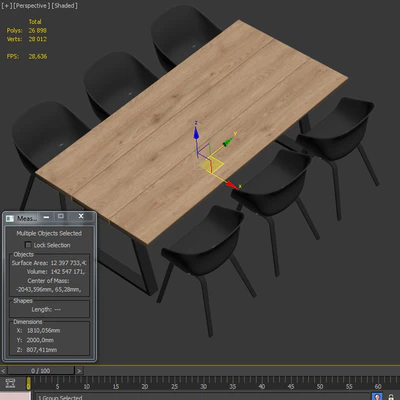400x400 pixels.
Task: Click the Measure dialog title icon
Action: [x=10, y=218]
